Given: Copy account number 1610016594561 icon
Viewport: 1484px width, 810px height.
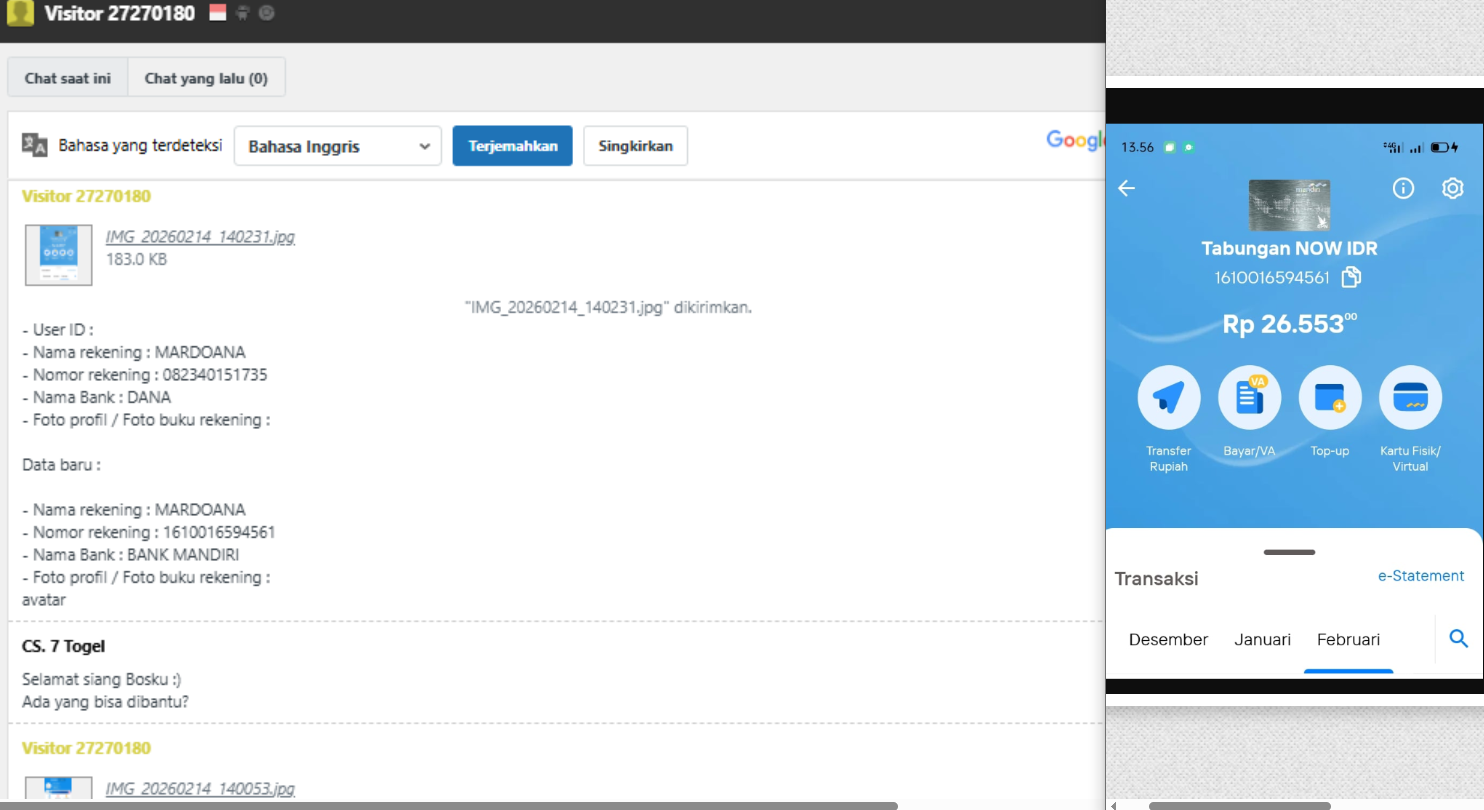Looking at the screenshot, I should pyautogui.click(x=1351, y=277).
